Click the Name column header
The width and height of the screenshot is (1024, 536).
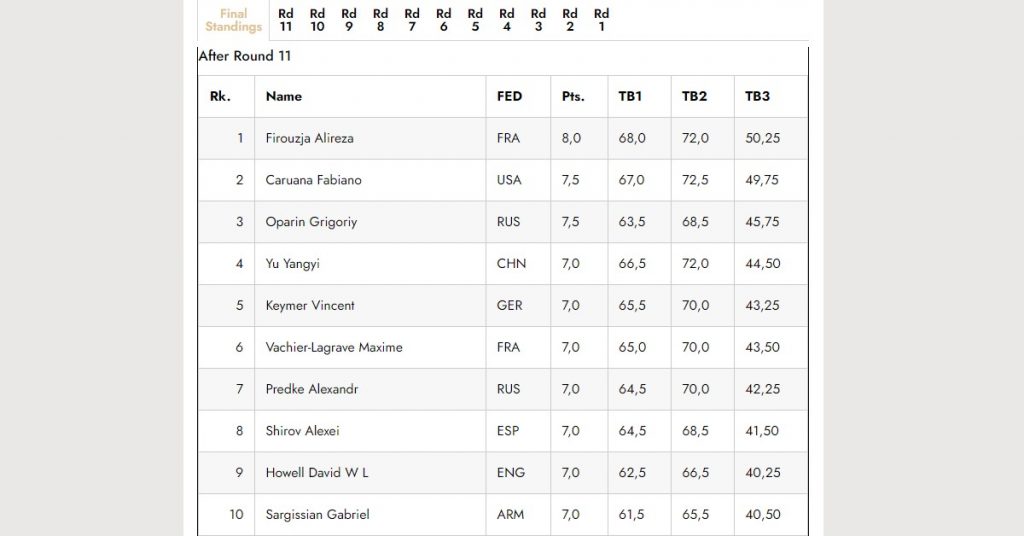(283, 97)
